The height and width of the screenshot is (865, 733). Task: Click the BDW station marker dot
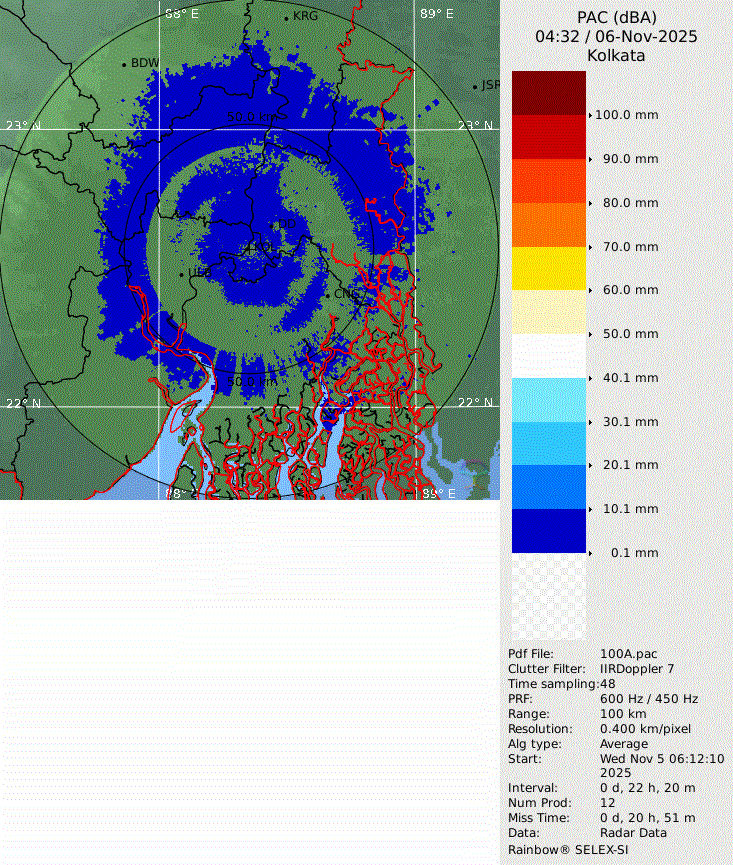pyautogui.click(x=124, y=64)
